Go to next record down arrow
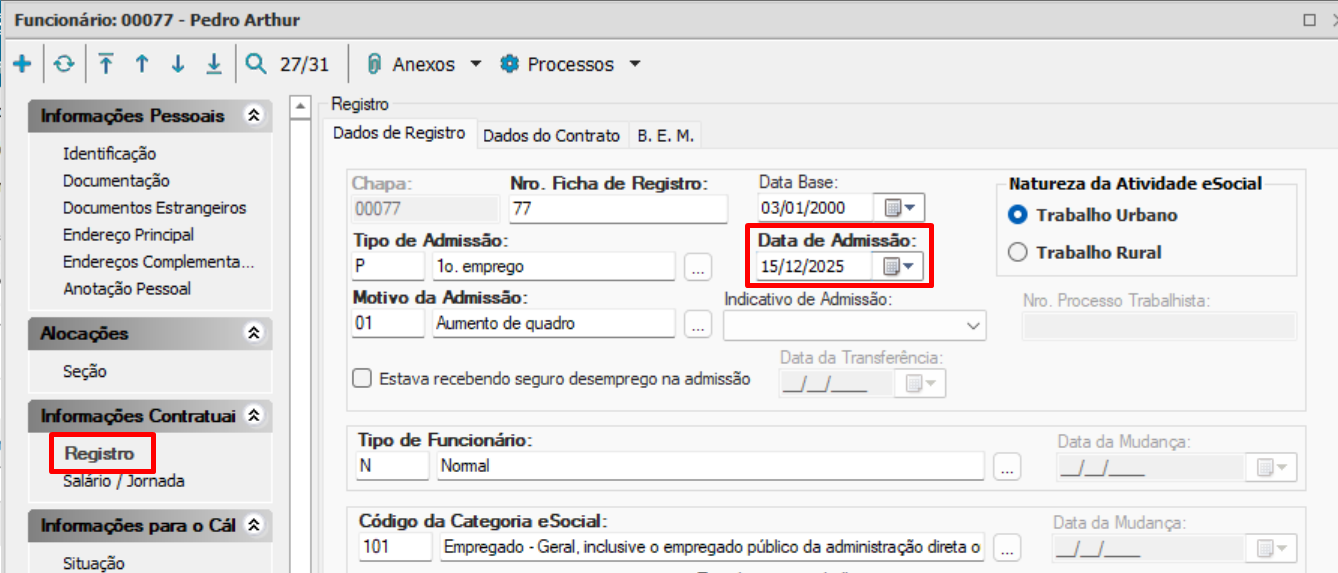 (x=178, y=64)
